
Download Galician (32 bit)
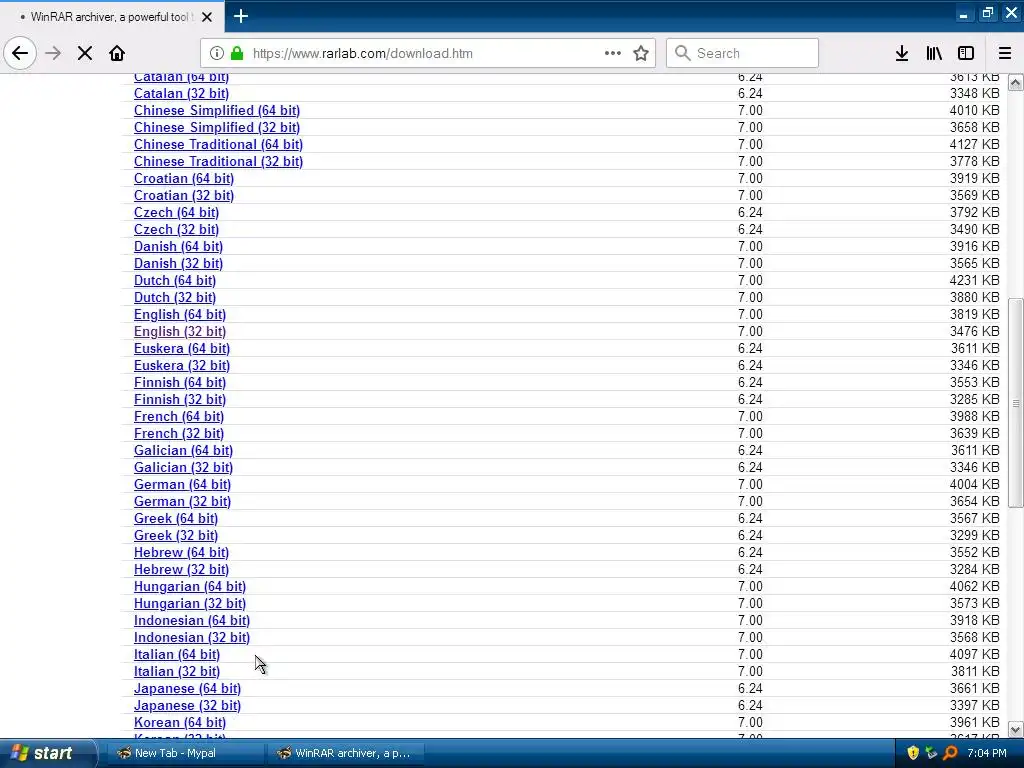[184, 467]
